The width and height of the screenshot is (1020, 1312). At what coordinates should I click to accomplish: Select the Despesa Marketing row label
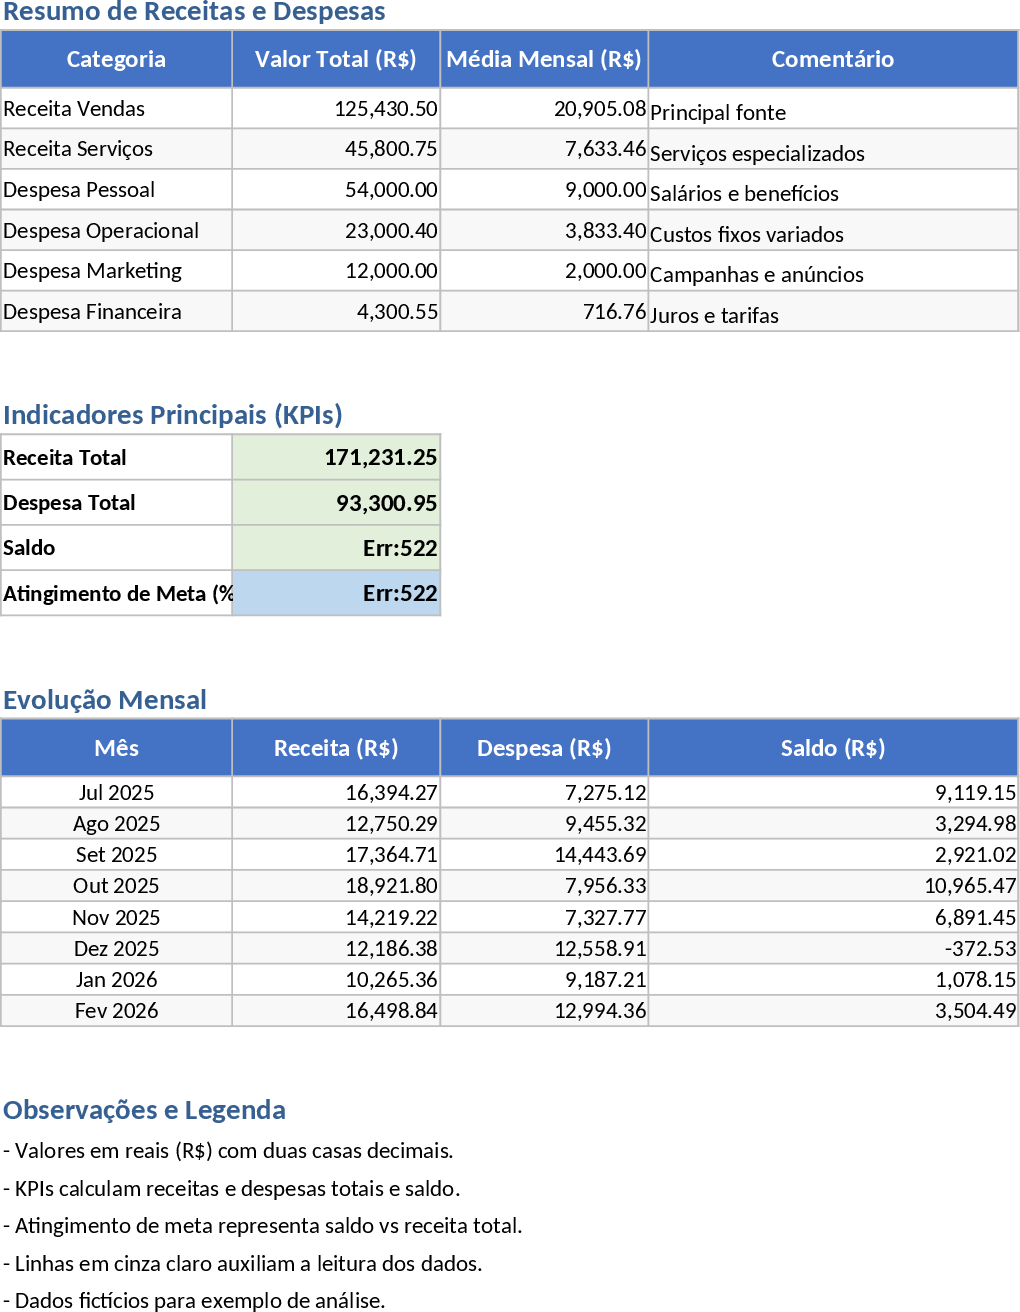point(116,271)
